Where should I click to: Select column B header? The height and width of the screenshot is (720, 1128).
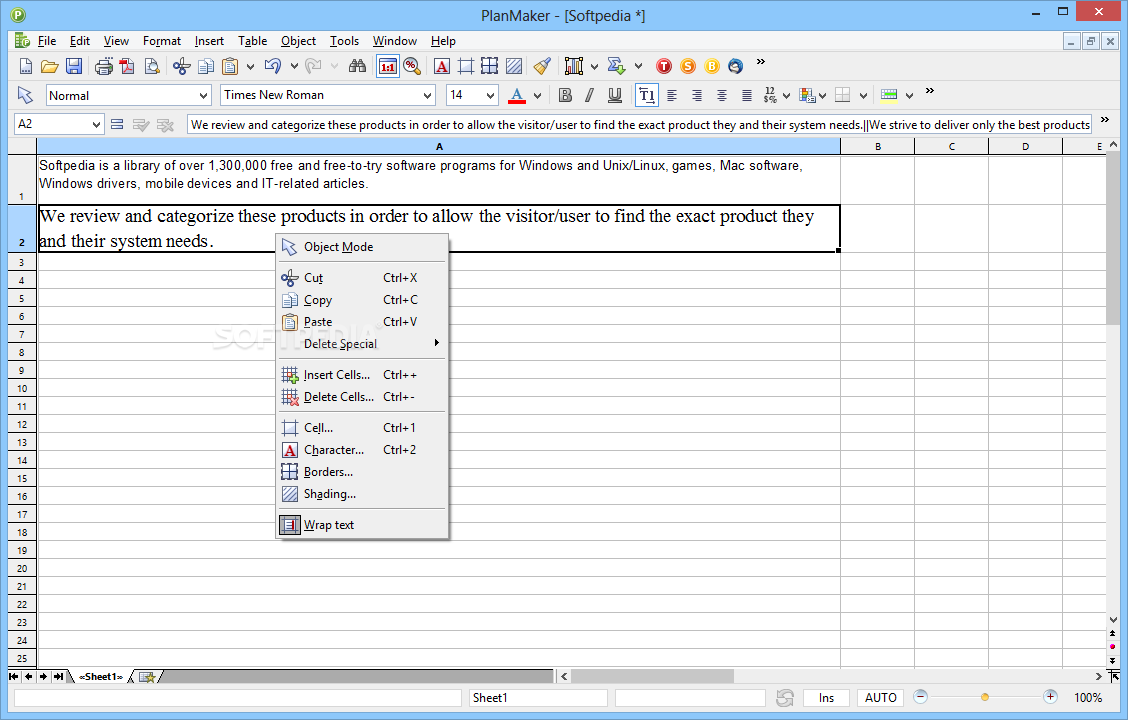[878, 147]
